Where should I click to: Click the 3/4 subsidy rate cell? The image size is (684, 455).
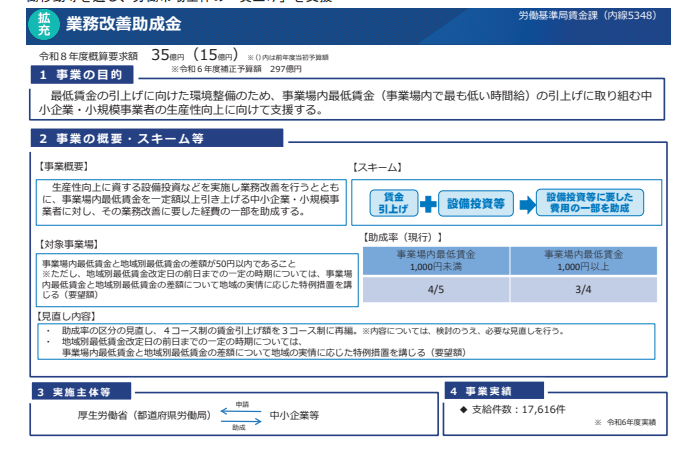point(585,290)
